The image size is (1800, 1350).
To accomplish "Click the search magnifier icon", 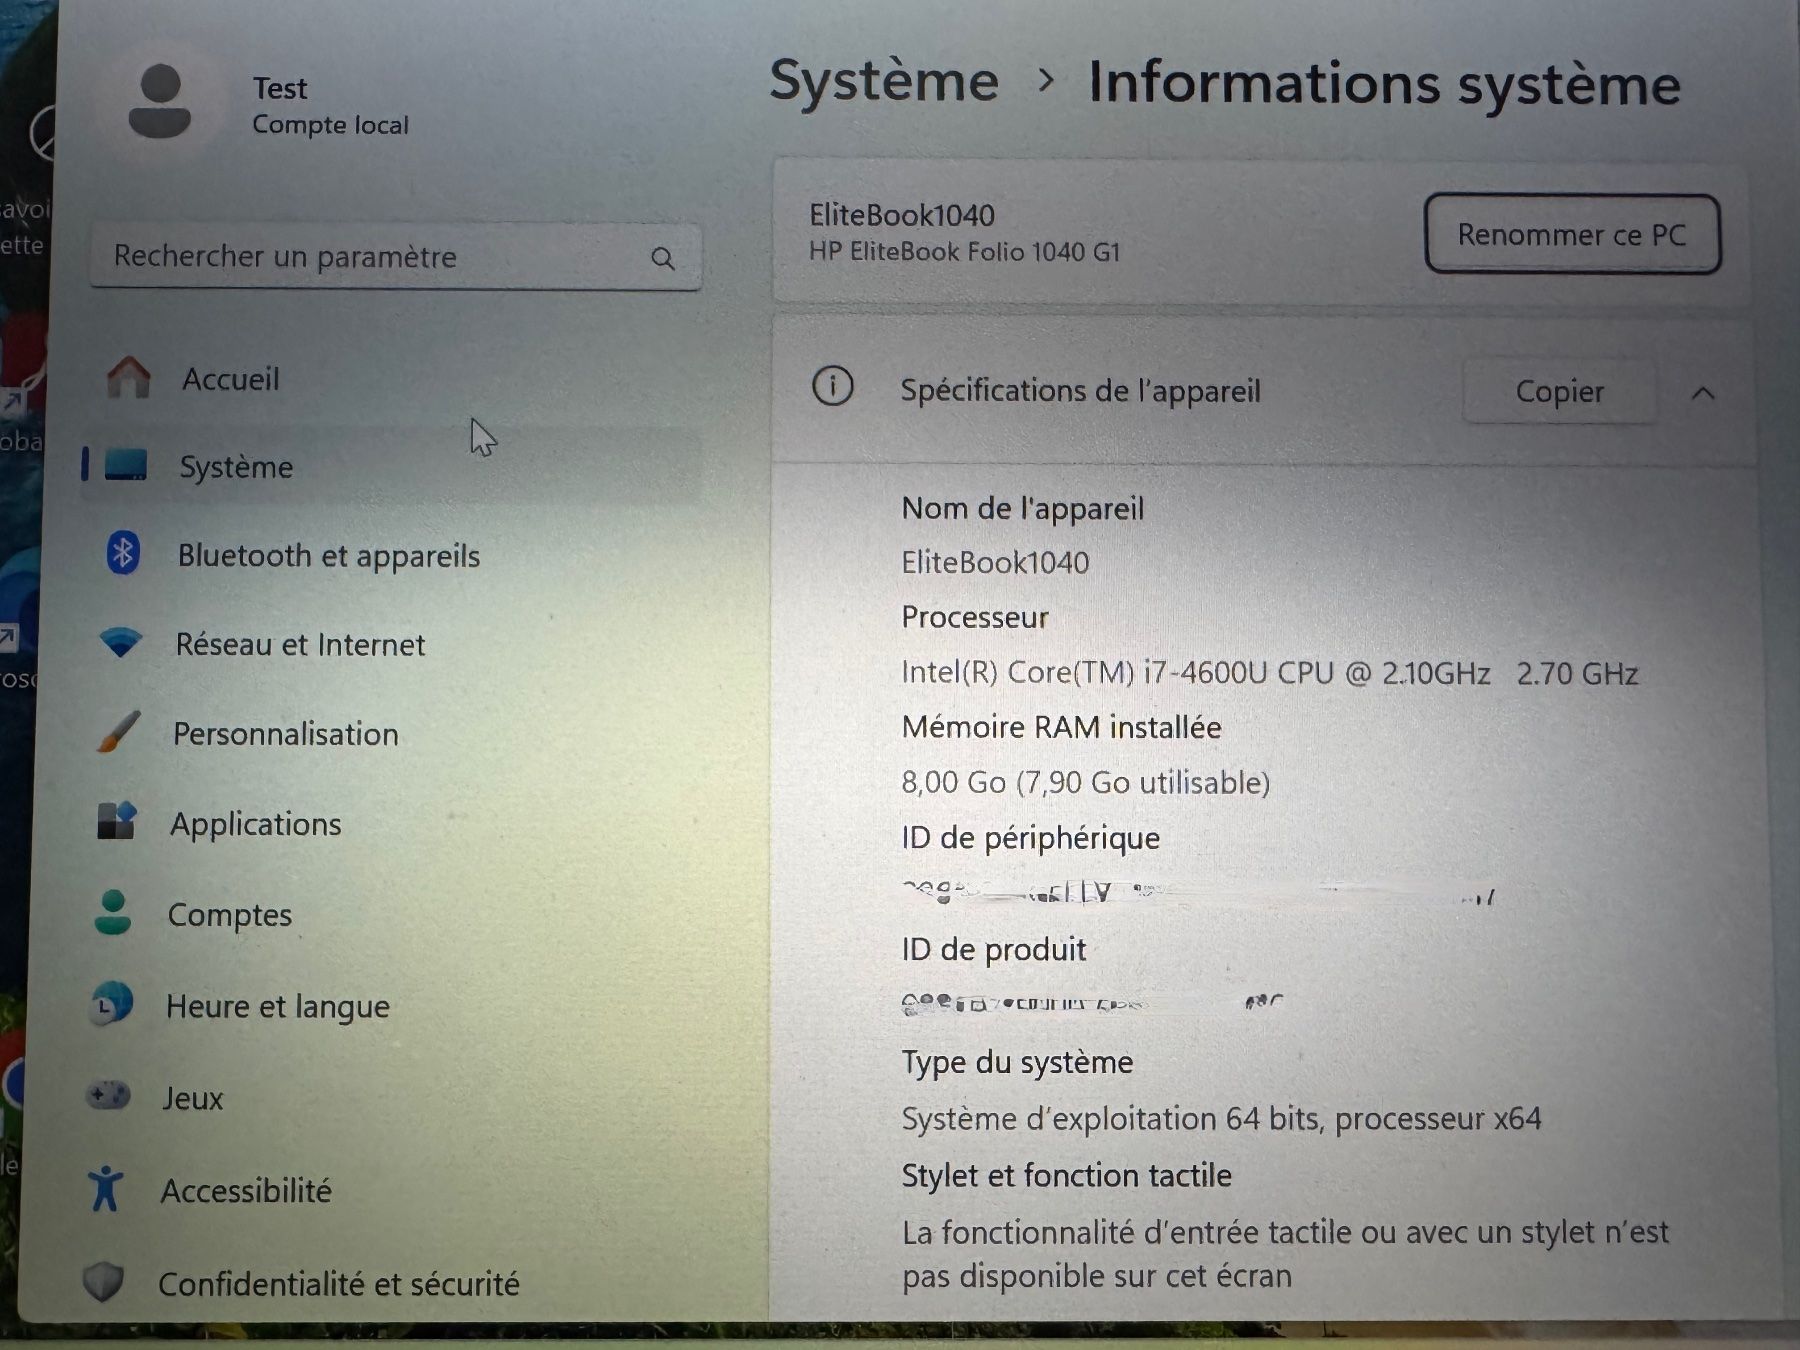I will pyautogui.click(x=662, y=258).
